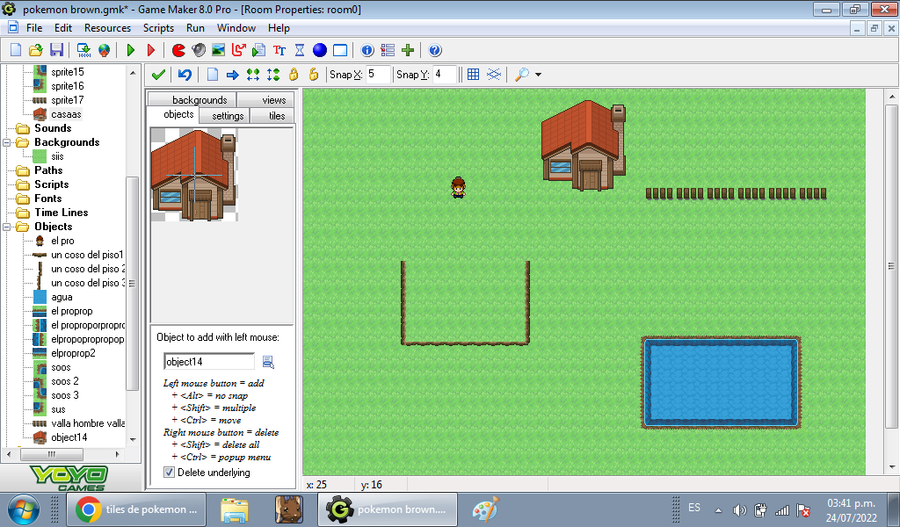Create a path resource

(x=238, y=51)
